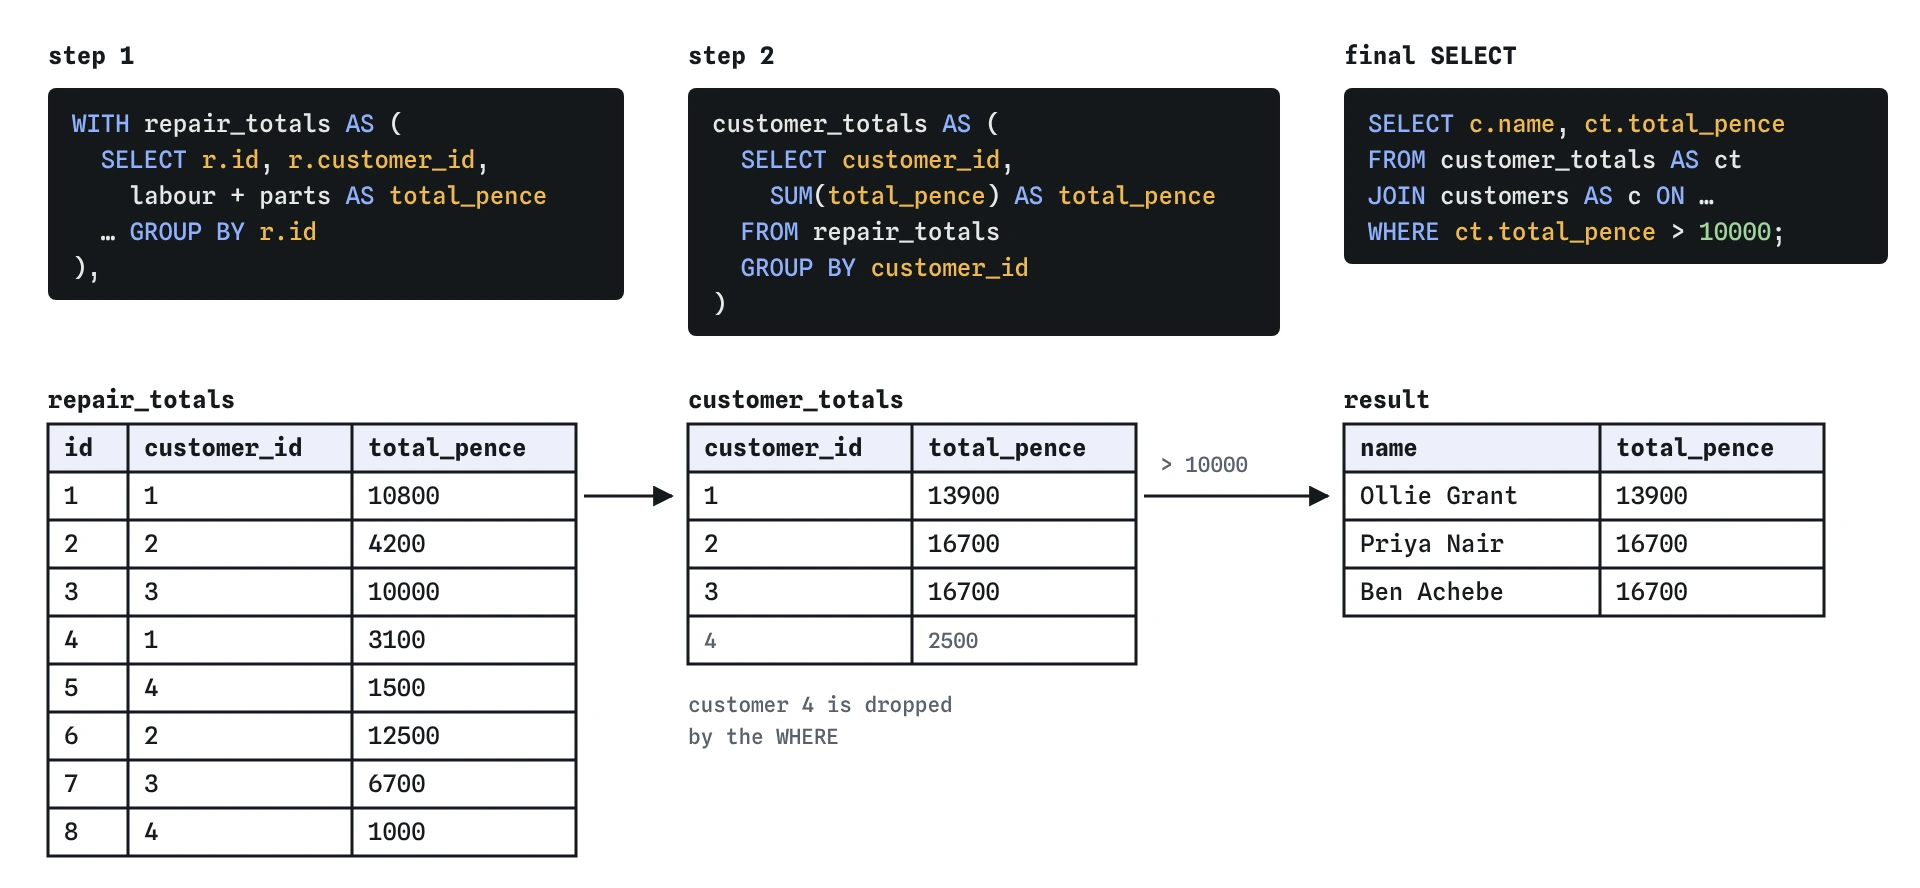Click the repair_totals table title
Image resolution: width=1920 pixels, height=888 pixels.
(141, 400)
